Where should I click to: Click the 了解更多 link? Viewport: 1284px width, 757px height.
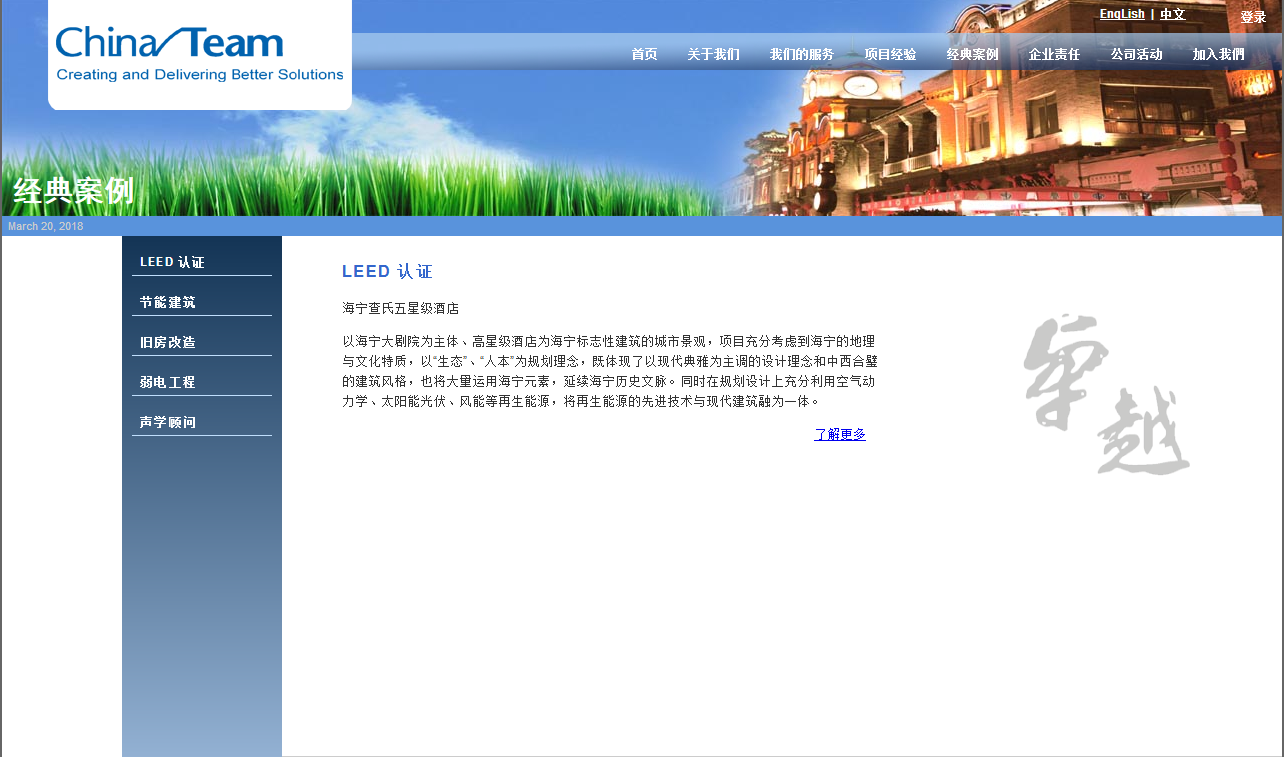pyautogui.click(x=839, y=434)
